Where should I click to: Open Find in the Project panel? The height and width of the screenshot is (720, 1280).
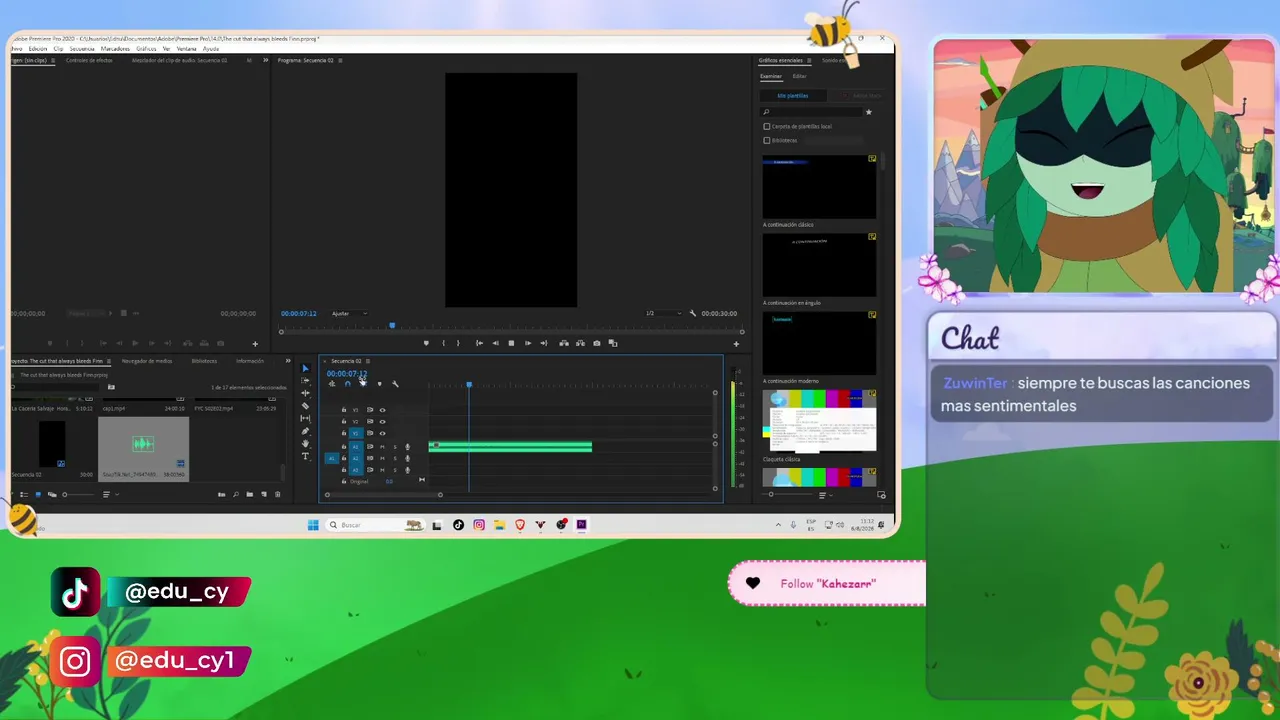(236, 494)
